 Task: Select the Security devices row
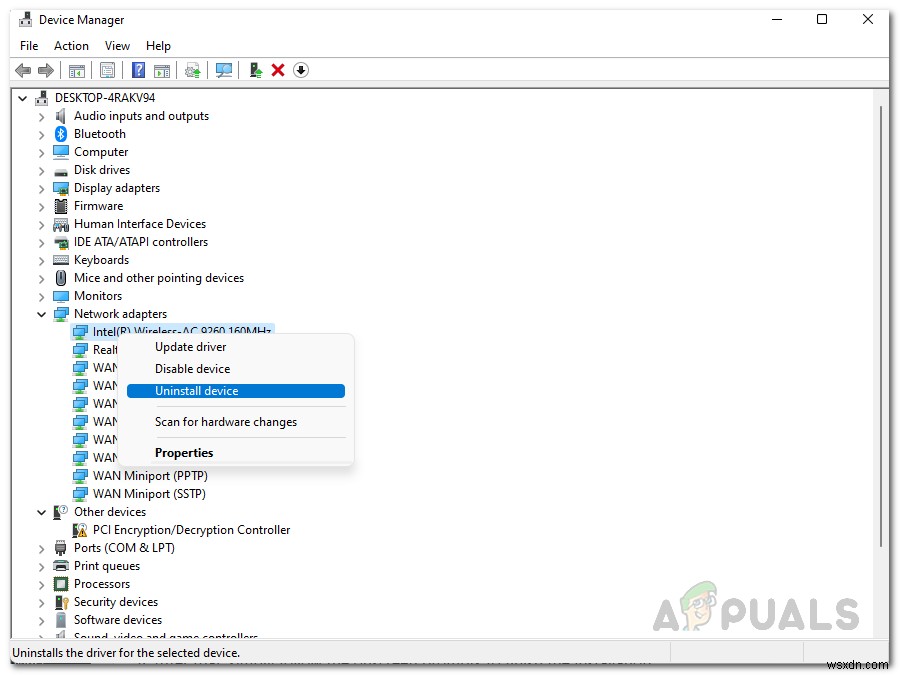[115, 602]
